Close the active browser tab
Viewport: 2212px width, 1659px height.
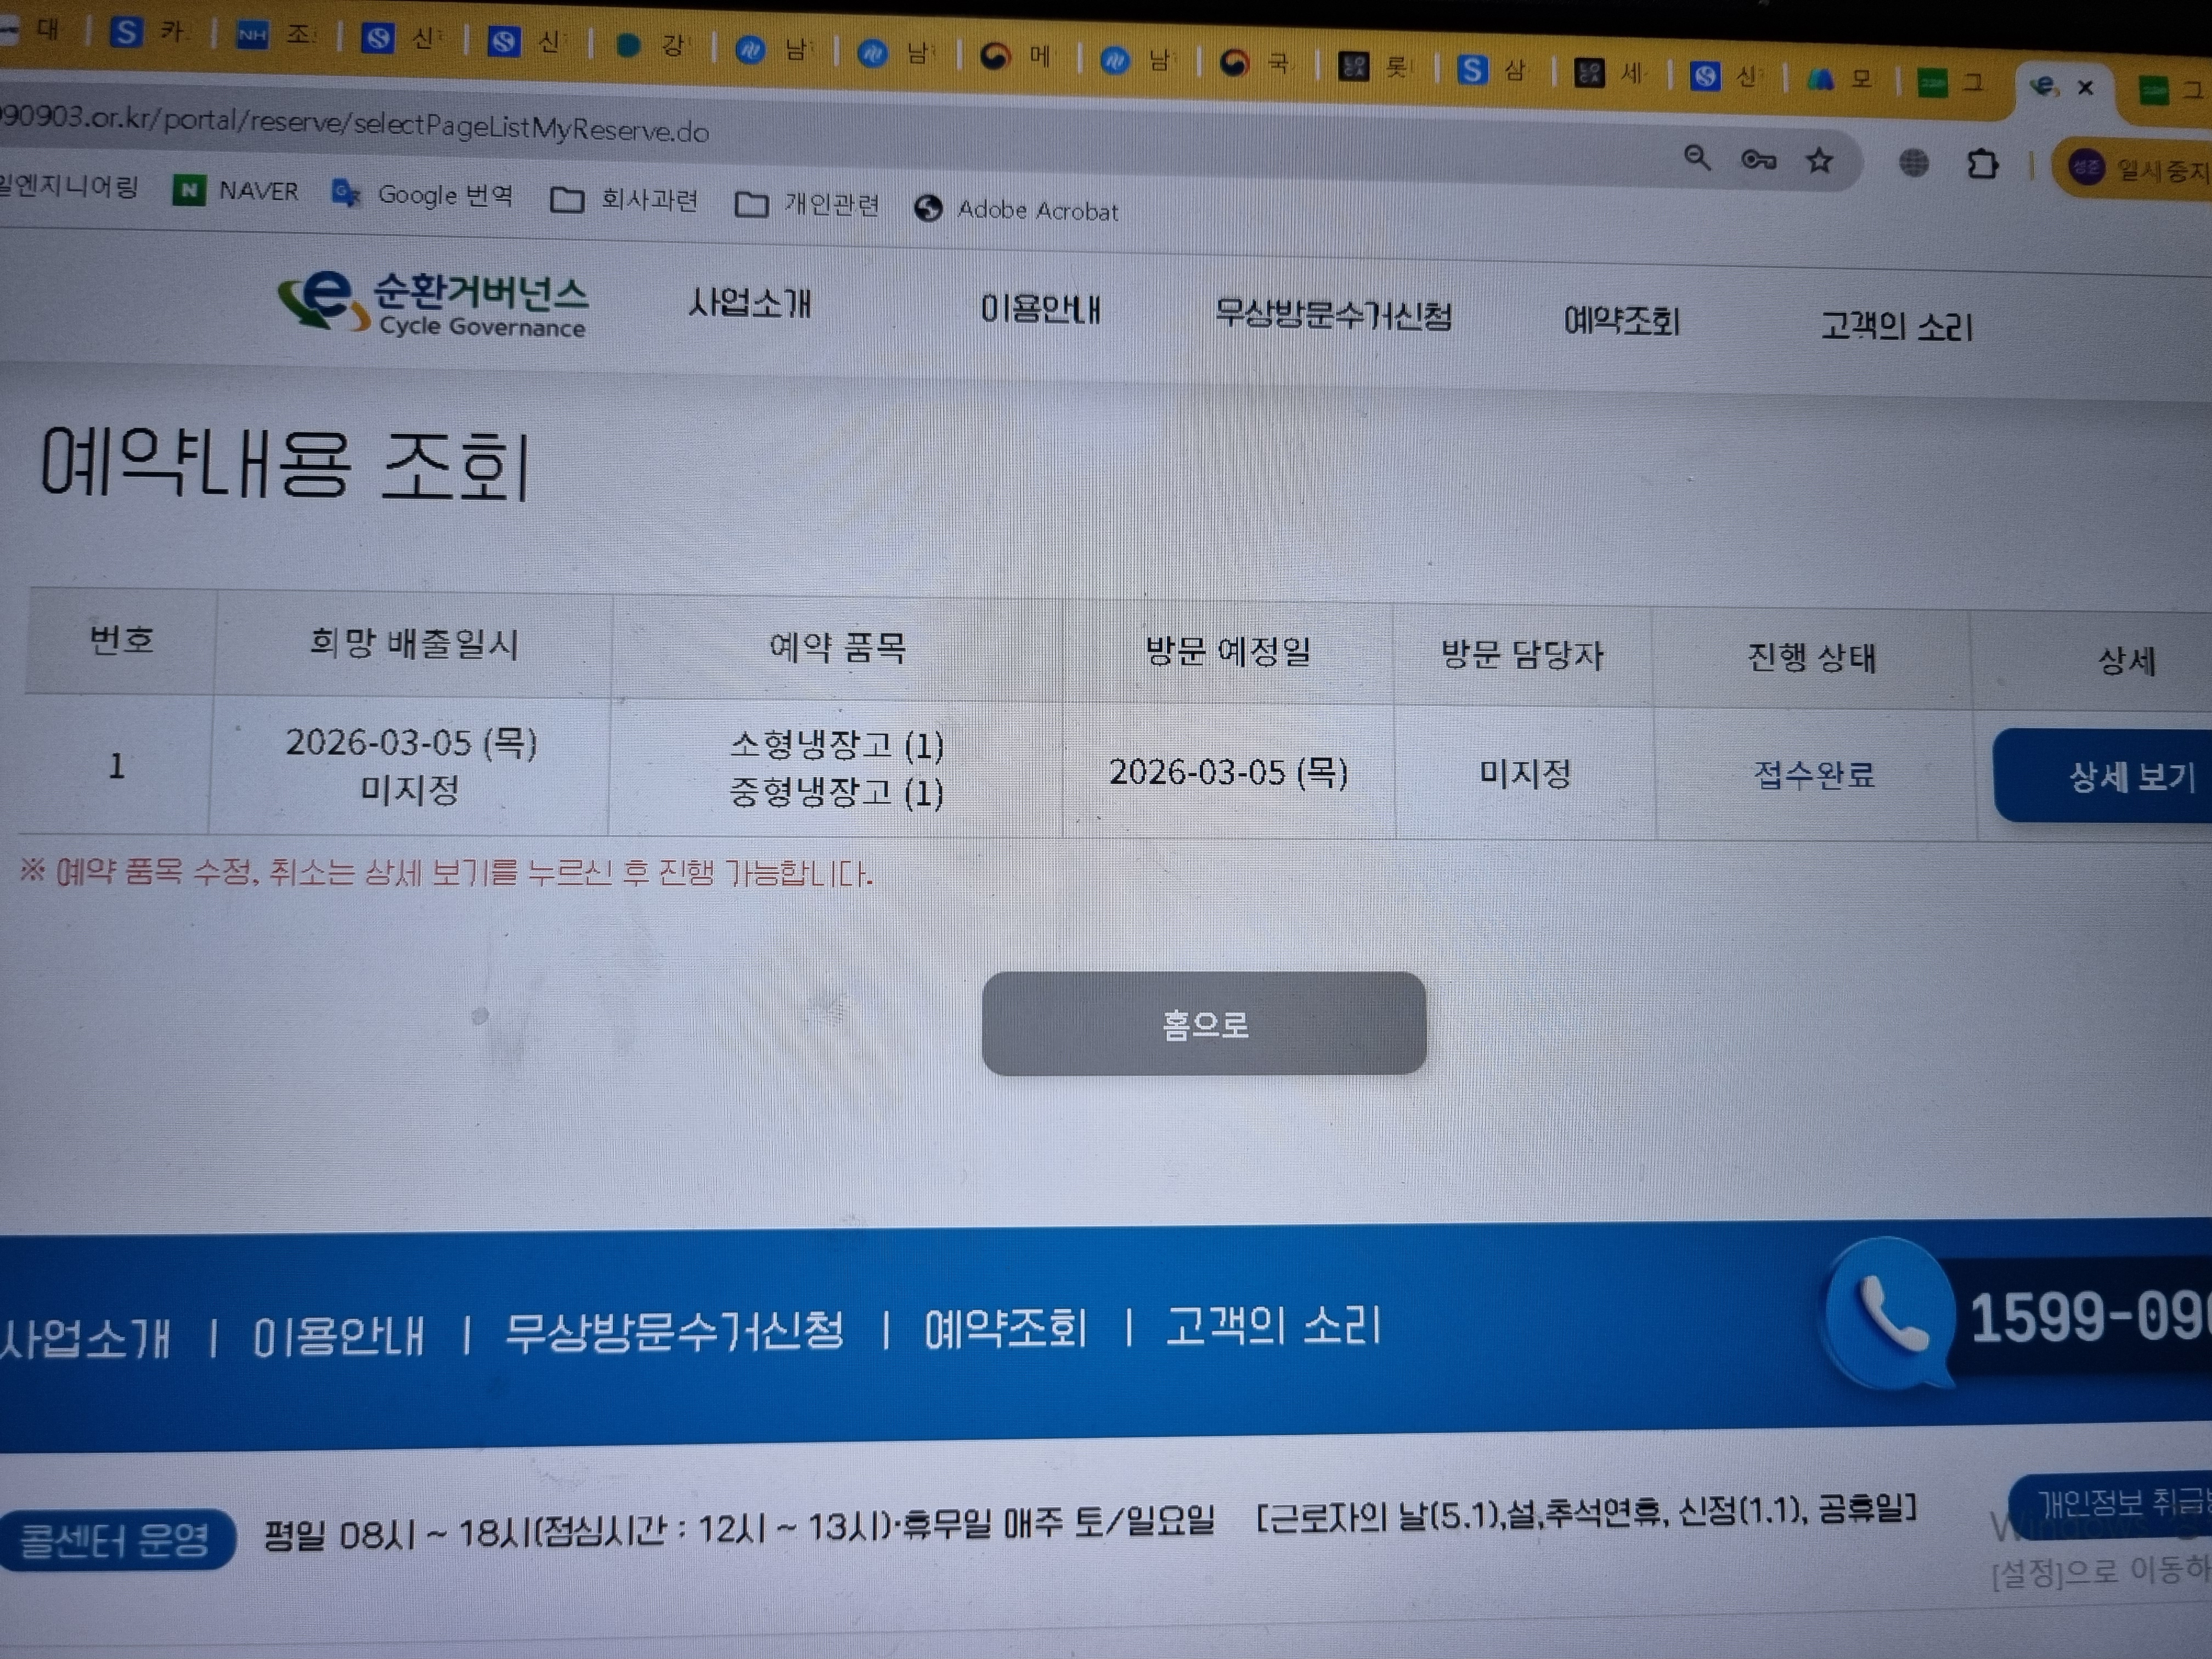pyautogui.click(x=2085, y=88)
